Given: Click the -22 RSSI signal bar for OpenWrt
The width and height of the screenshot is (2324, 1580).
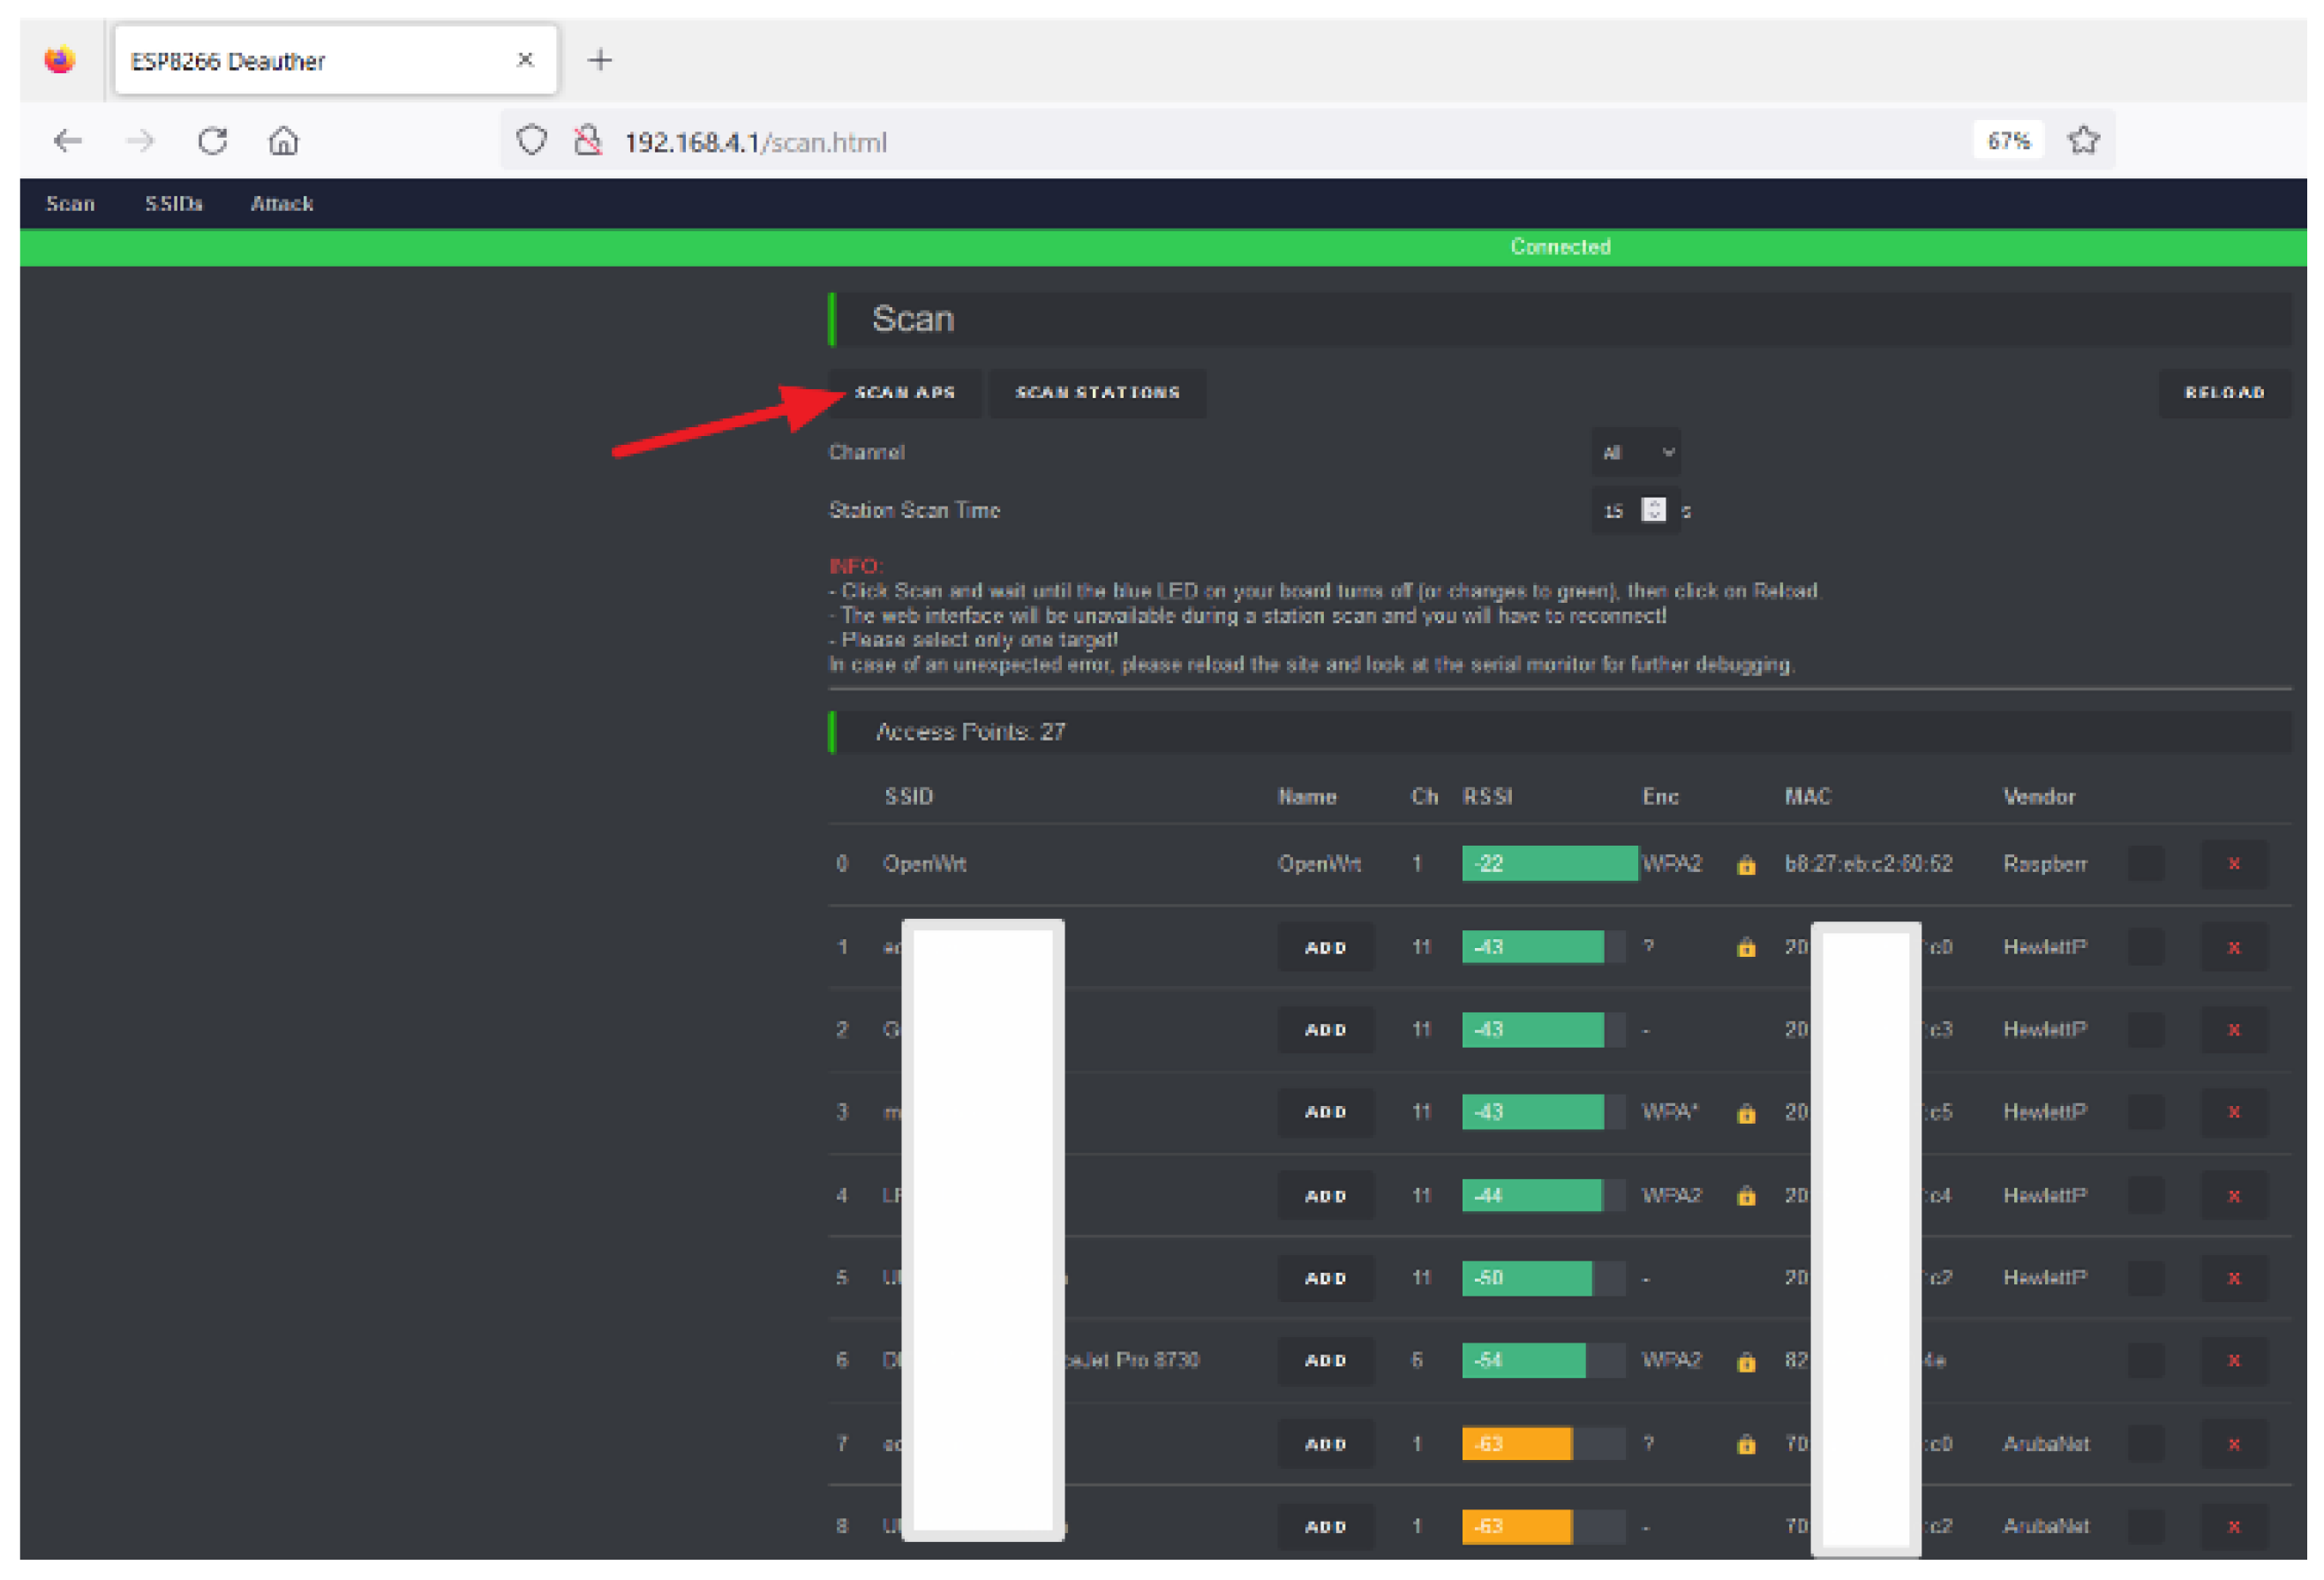Looking at the screenshot, I should tap(1548, 863).
